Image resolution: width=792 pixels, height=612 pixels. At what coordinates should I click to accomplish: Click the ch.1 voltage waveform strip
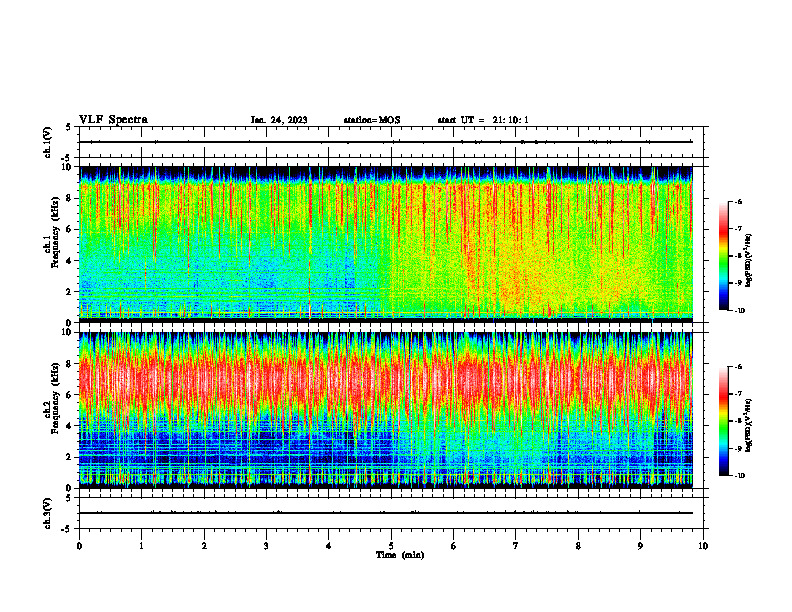click(x=391, y=142)
